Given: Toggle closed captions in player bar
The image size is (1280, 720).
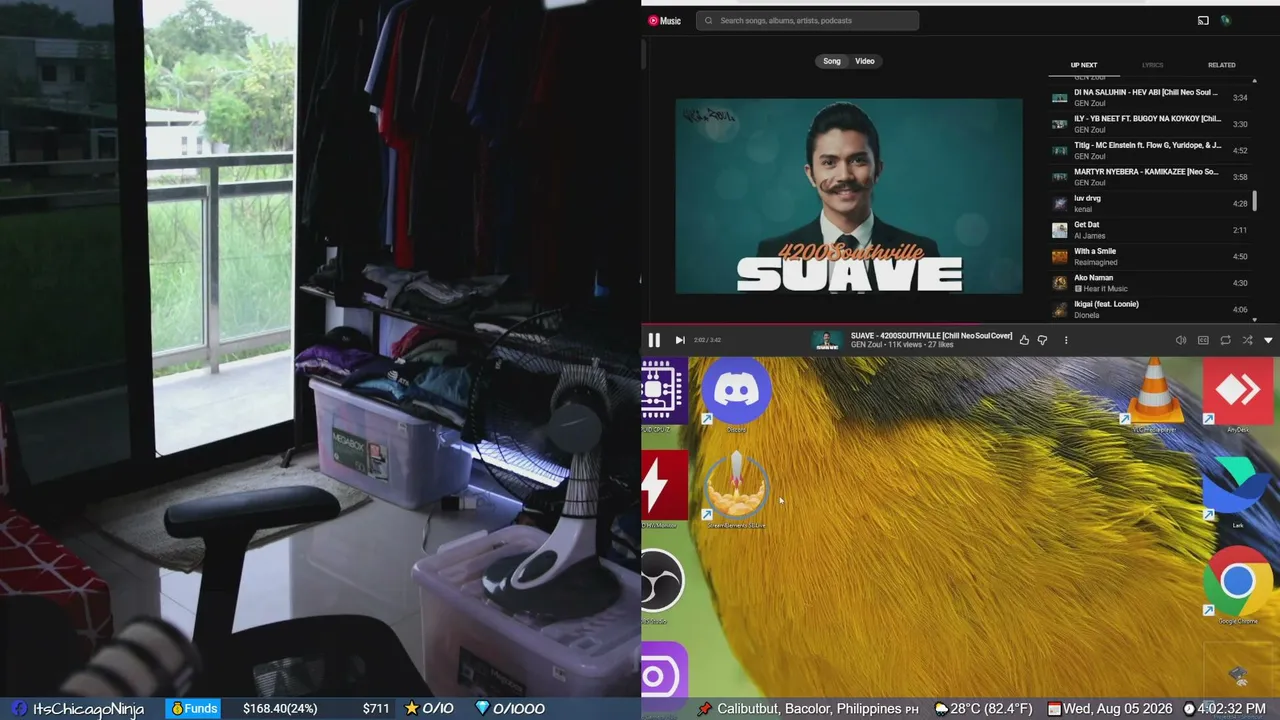Looking at the screenshot, I should [1203, 340].
